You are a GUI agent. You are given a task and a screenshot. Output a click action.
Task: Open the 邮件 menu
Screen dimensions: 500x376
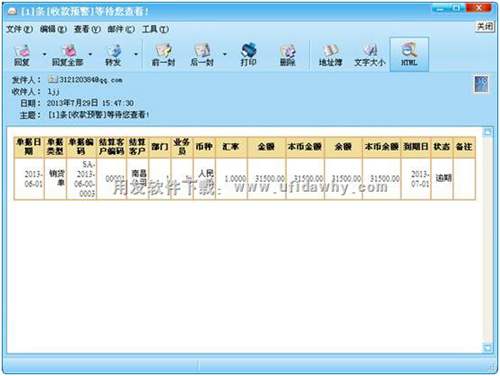point(121,29)
